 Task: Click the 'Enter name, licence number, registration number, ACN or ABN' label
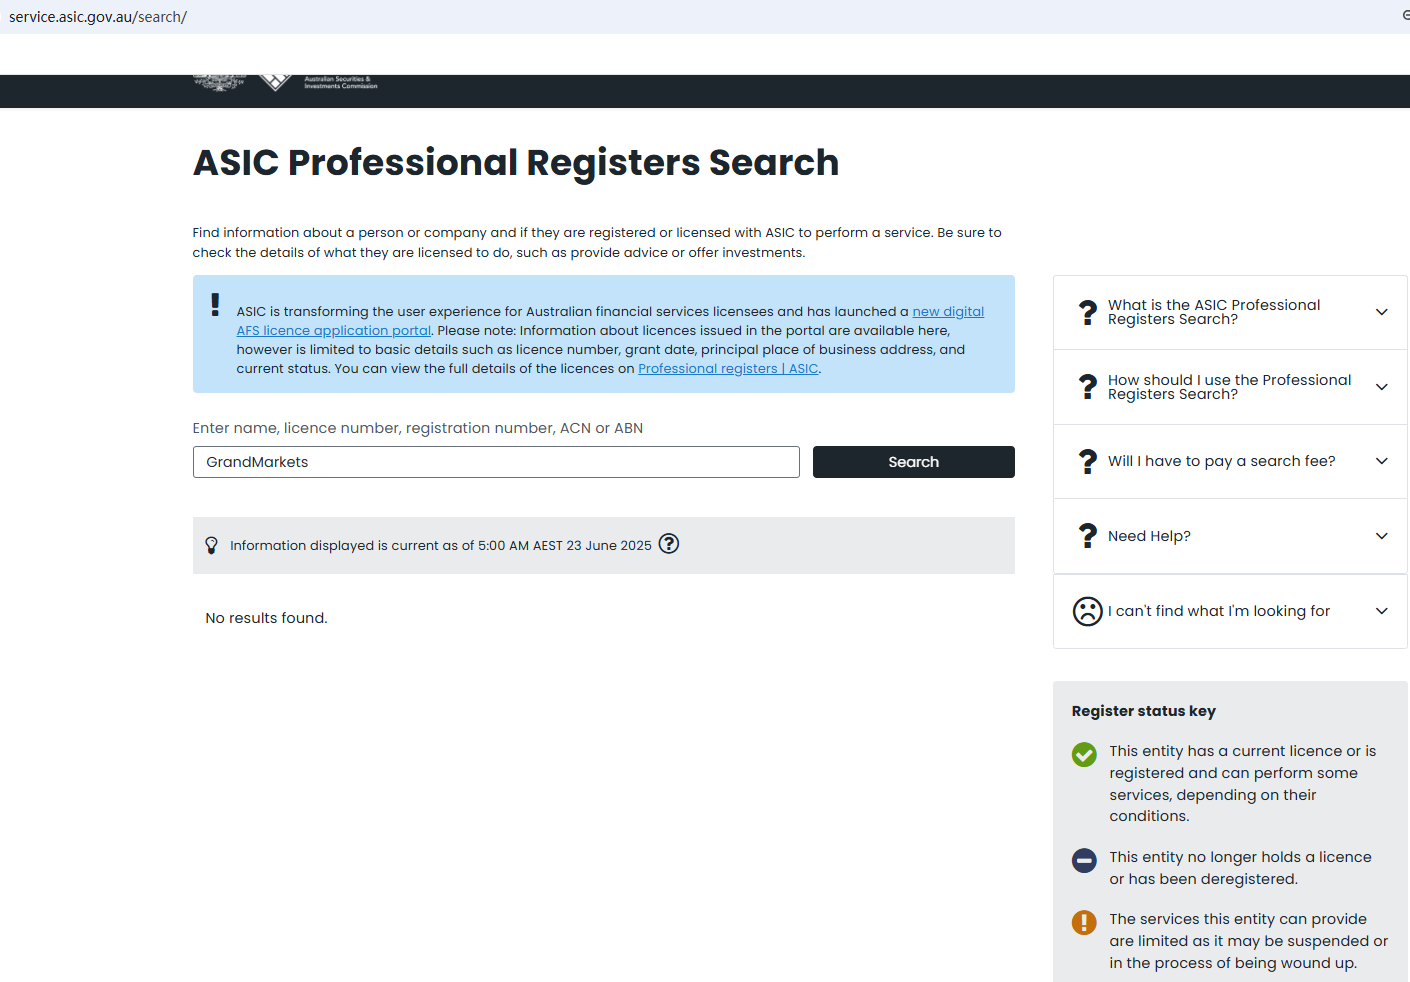(x=418, y=428)
